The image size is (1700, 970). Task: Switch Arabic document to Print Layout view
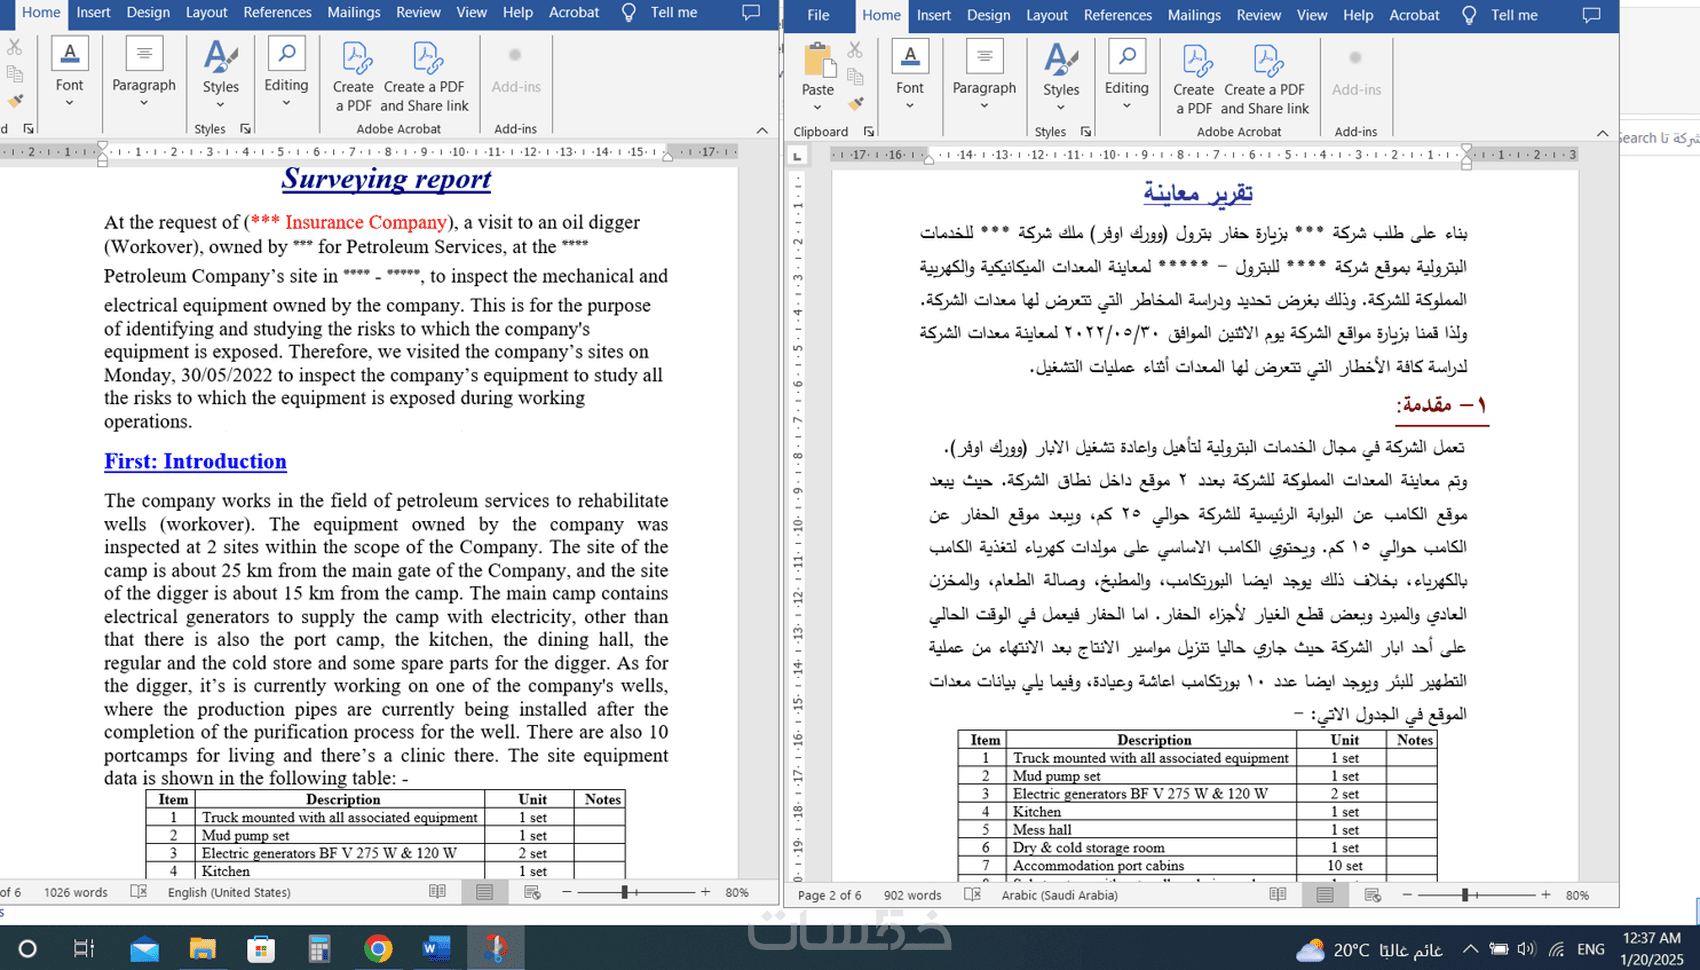pyautogui.click(x=1325, y=895)
